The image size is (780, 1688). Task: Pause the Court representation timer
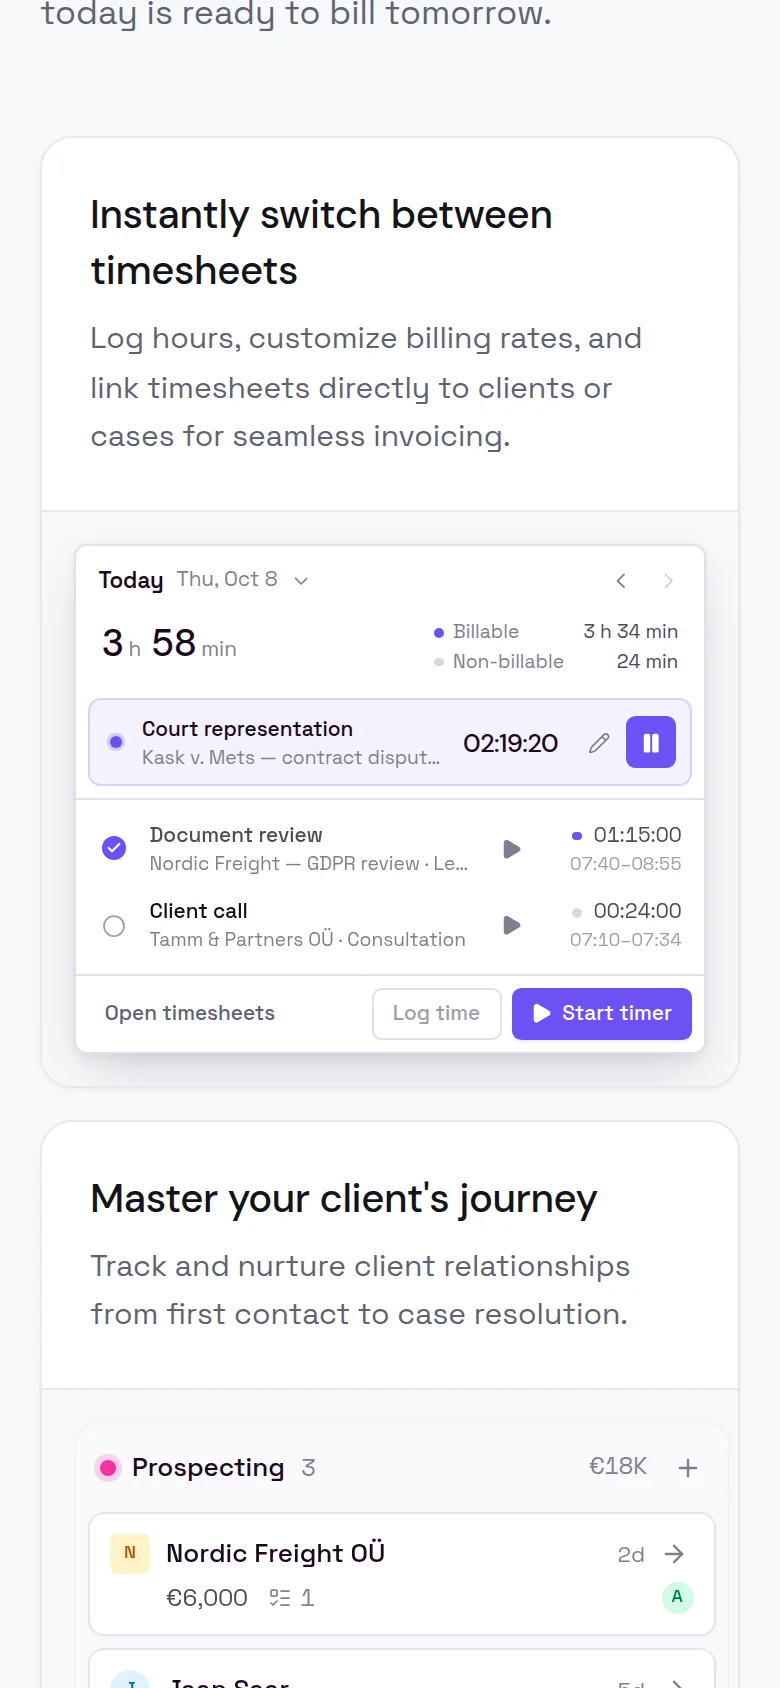point(651,742)
